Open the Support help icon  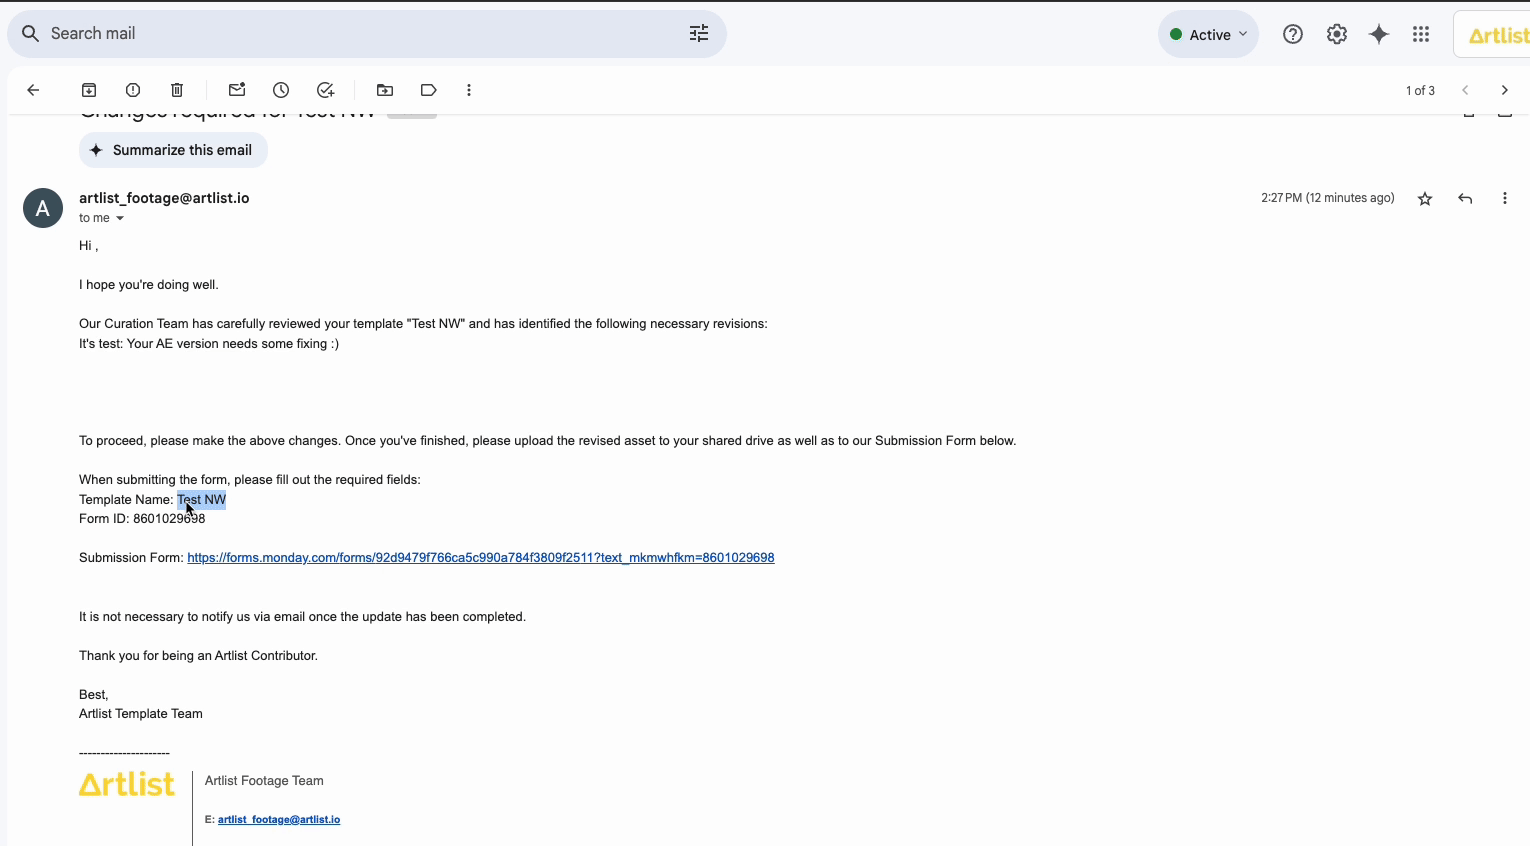[x=1293, y=34]
